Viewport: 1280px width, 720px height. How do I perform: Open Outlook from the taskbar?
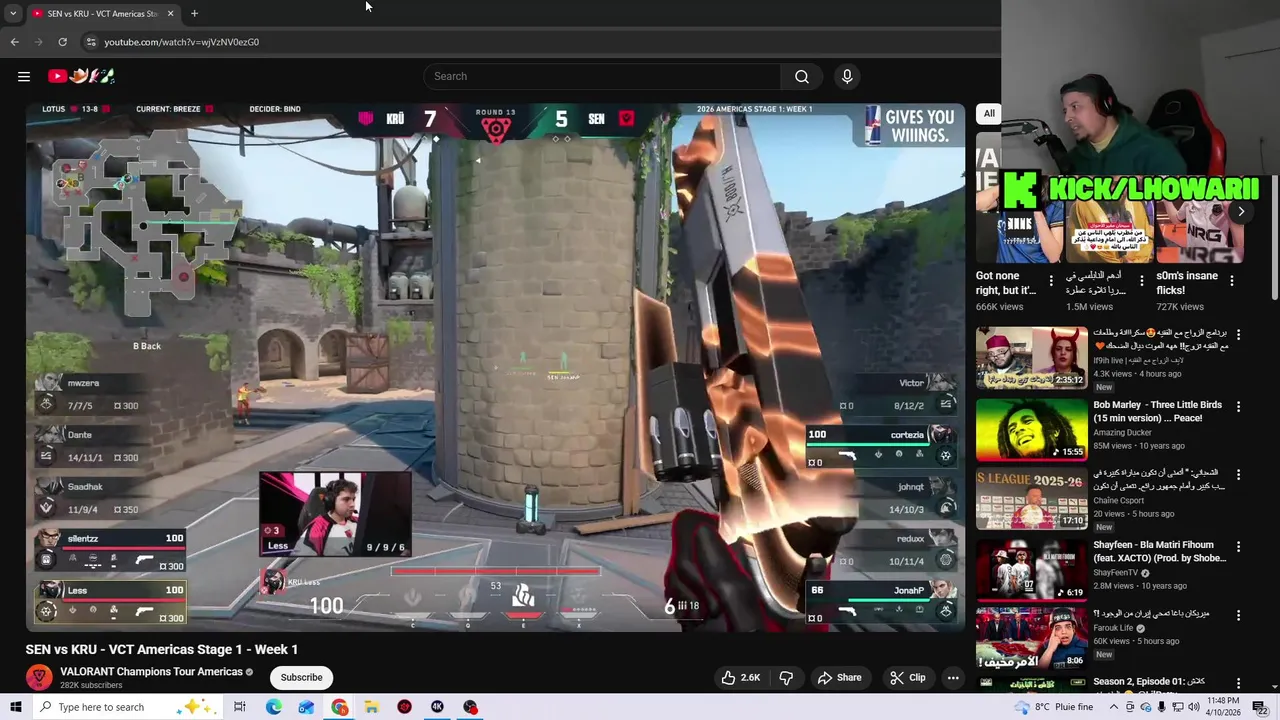tap(306, 707)
